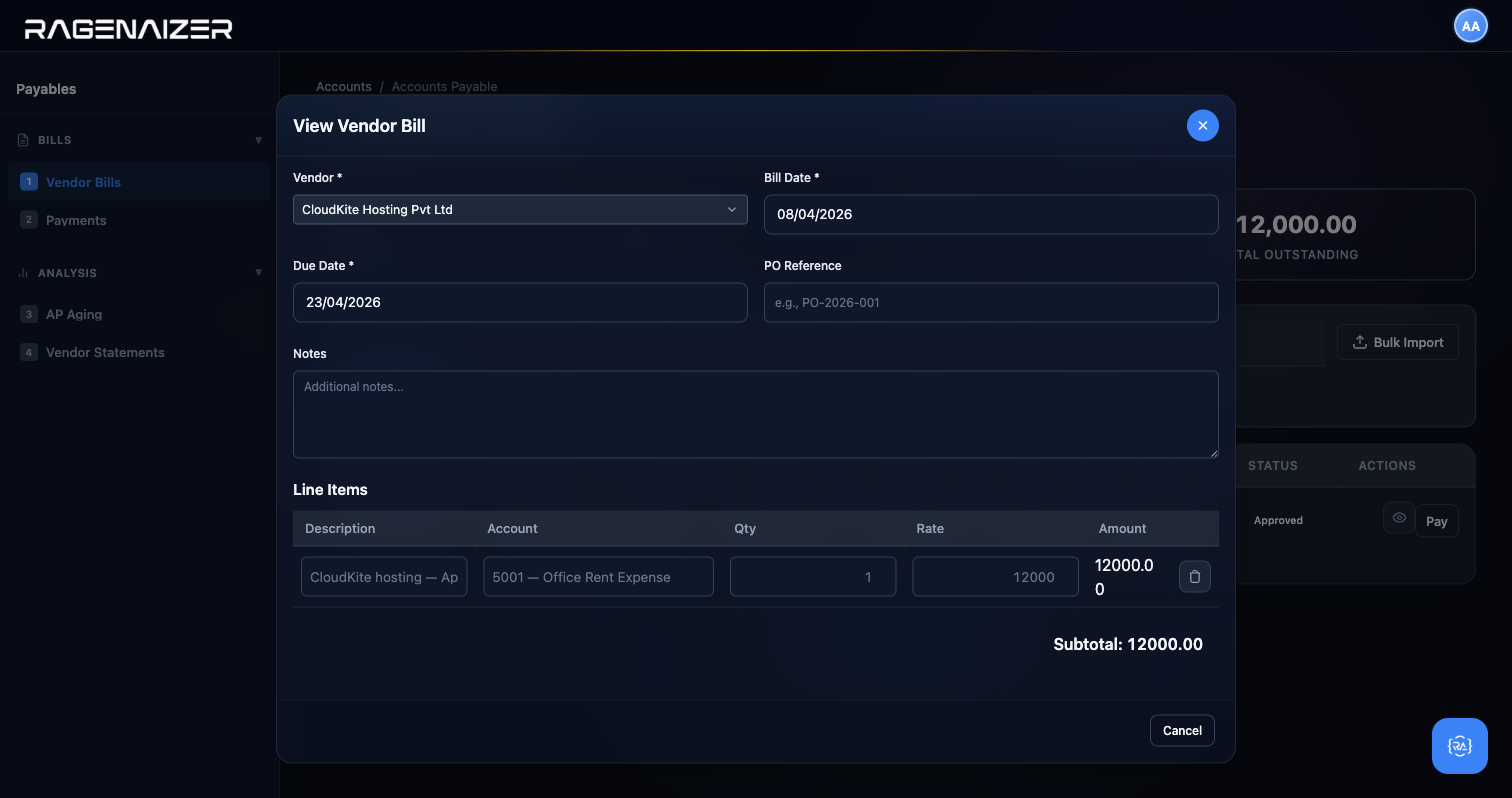Viewport: 1512px width, 798px height.
Task: Click the eye icon in the Approved row
Action: coord(1399,518)
